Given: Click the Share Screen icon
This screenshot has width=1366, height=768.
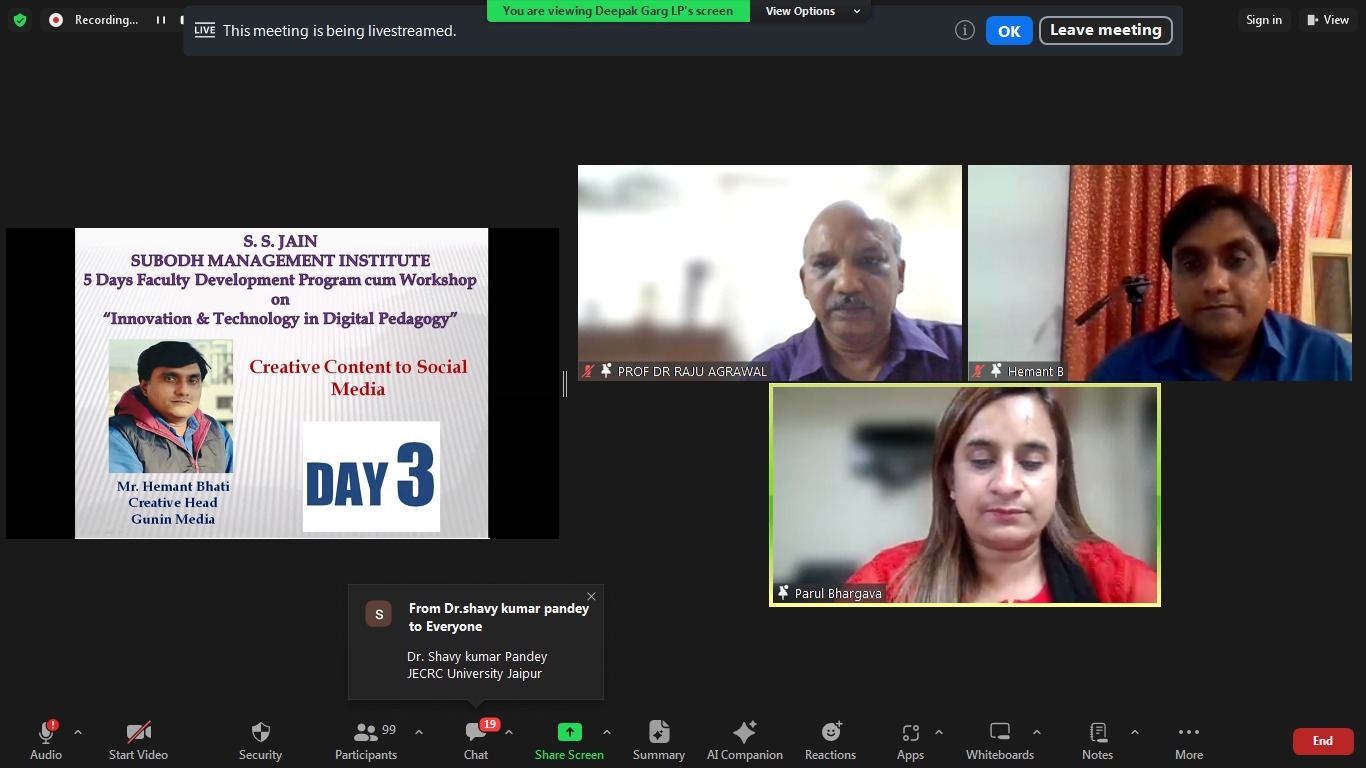Looking at the screenshot, I should tap(569, 733).
